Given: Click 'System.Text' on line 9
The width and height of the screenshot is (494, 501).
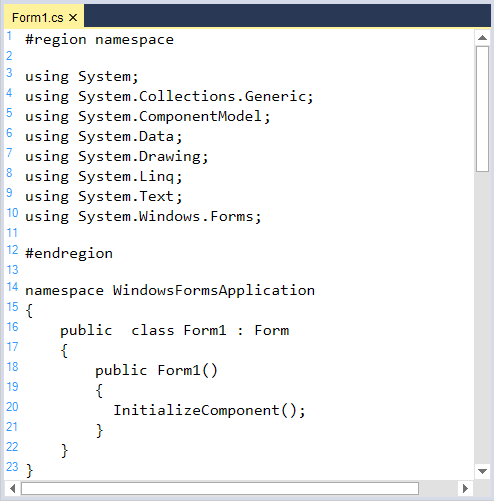Looking at the screenshot, I should [x=126, y=196].
